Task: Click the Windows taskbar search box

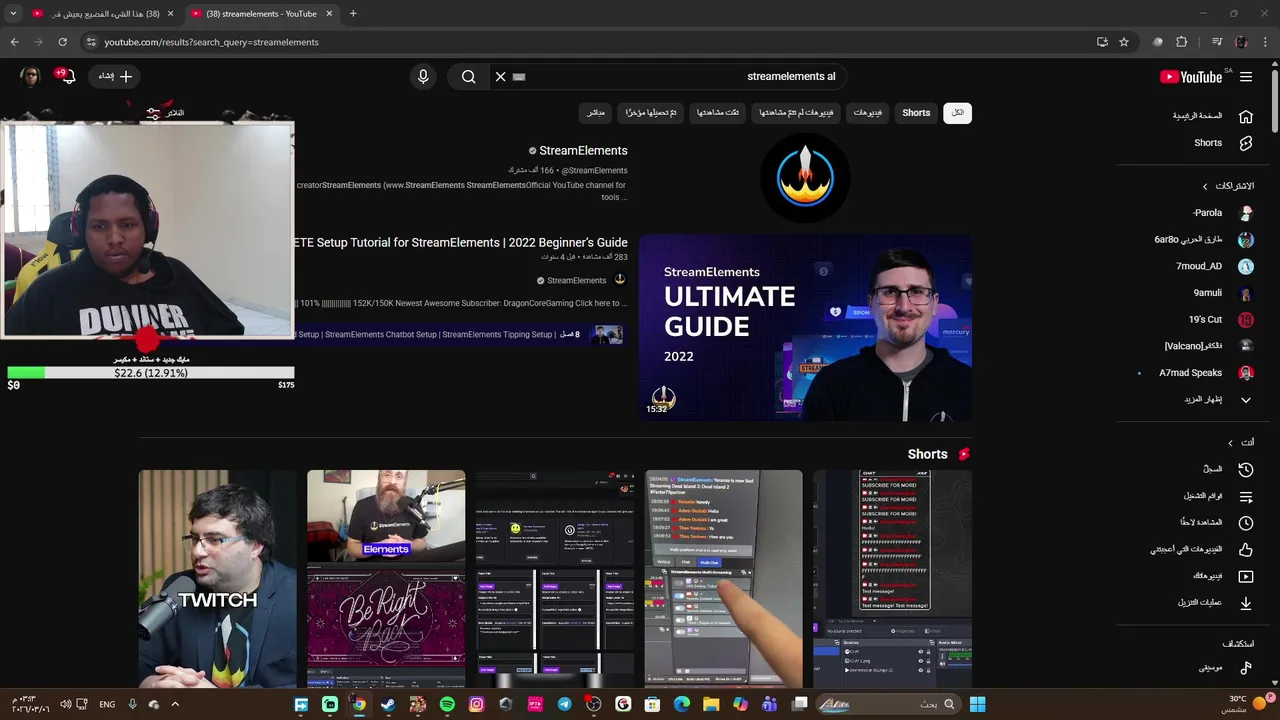Action: coord(888,704)
